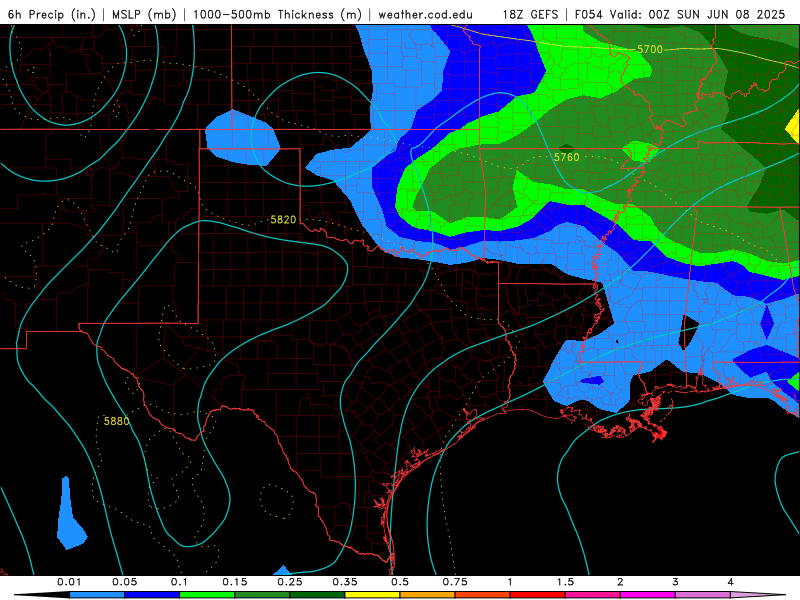Click the '0.75' legend value
Image resolution: width=800 pixels, height=600 pixels.
coord(455,582)
